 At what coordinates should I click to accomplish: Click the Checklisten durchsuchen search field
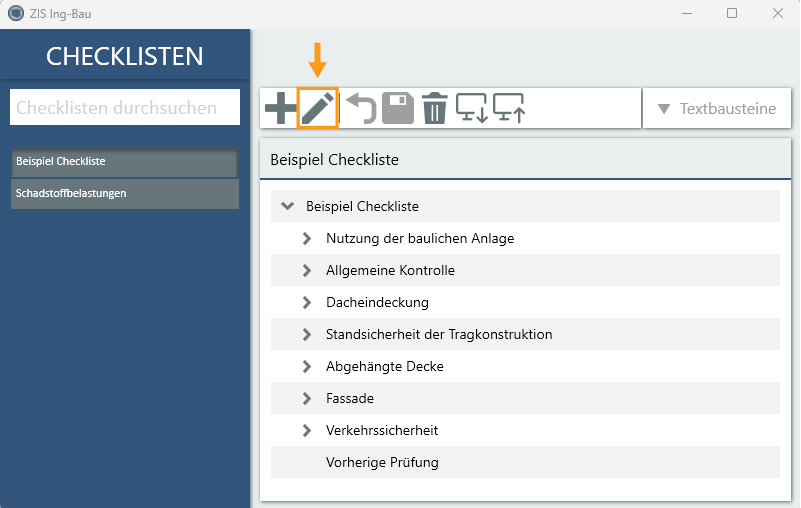coord(125,107)
